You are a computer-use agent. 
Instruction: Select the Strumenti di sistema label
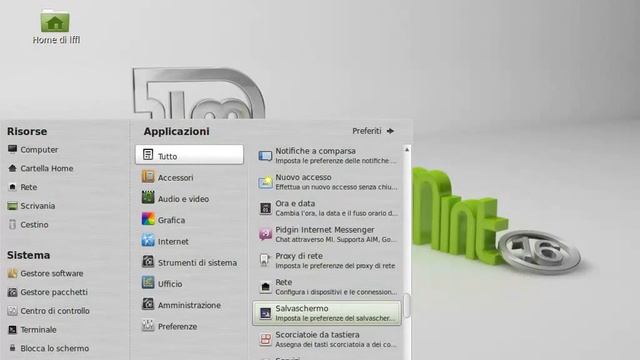pos(197,262)
